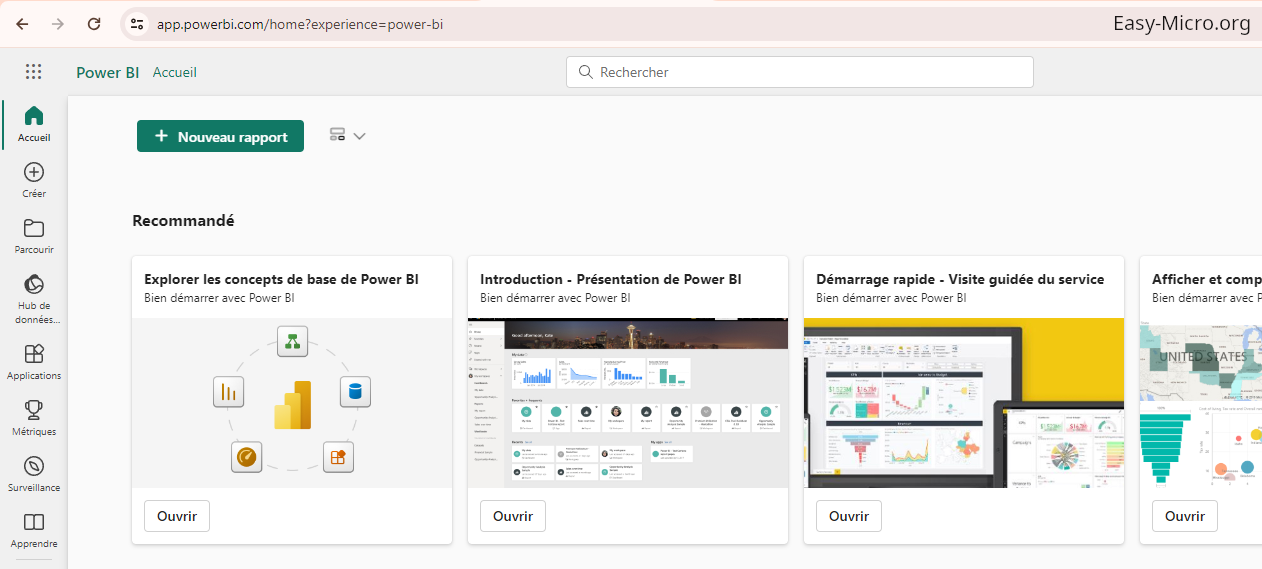Click title 'Démarrage rapide - Visite guidée du service'

click(960, 279)
